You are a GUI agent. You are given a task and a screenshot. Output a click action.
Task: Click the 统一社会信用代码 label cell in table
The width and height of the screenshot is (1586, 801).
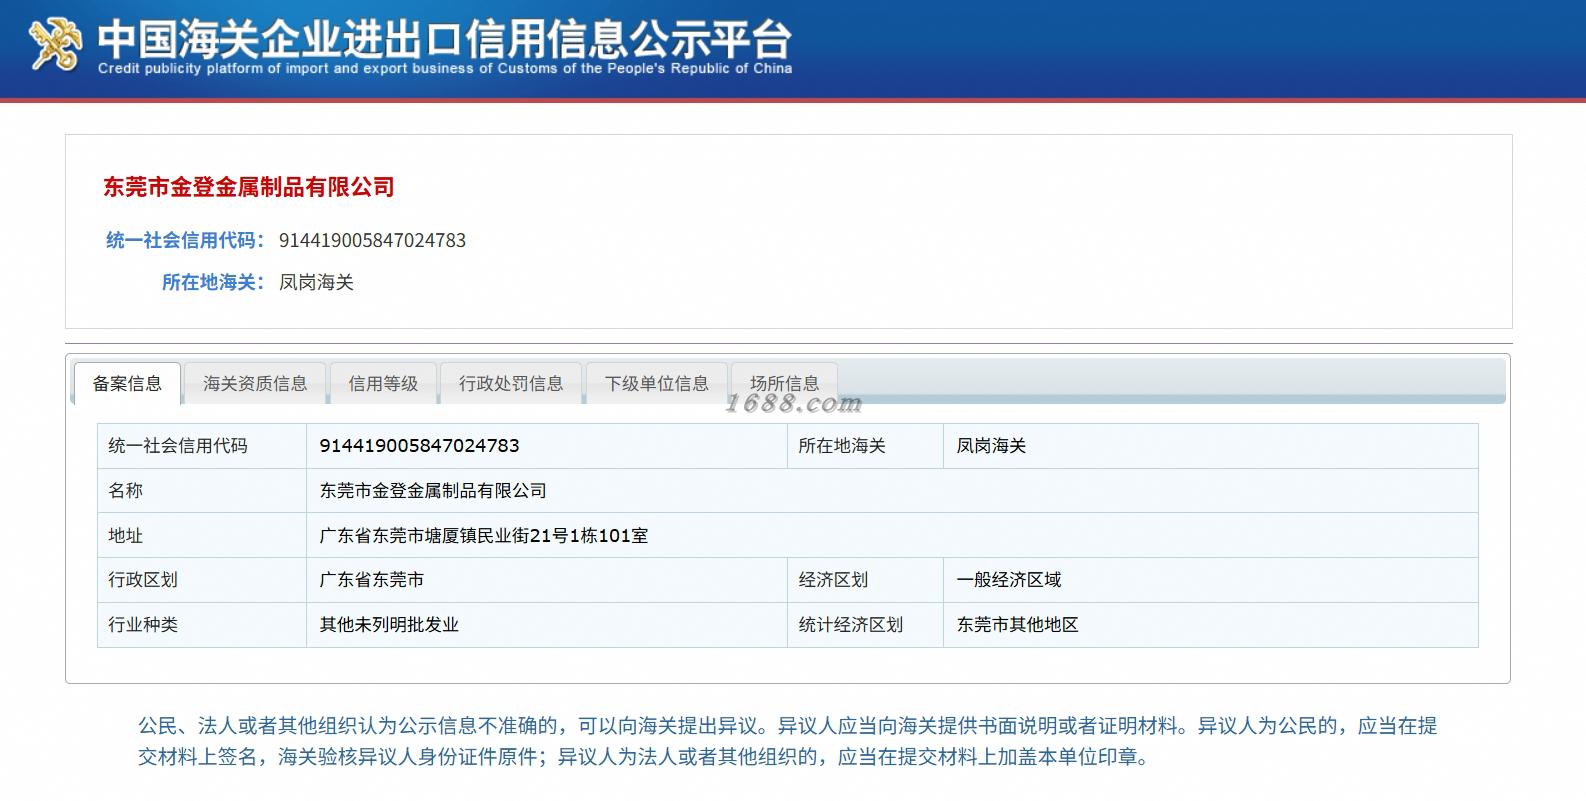pos(202,446)
